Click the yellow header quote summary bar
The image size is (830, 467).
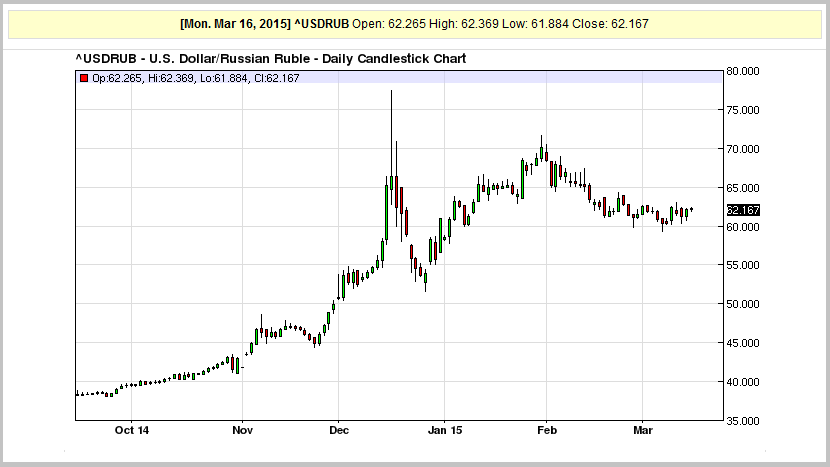tap(414, 24)
